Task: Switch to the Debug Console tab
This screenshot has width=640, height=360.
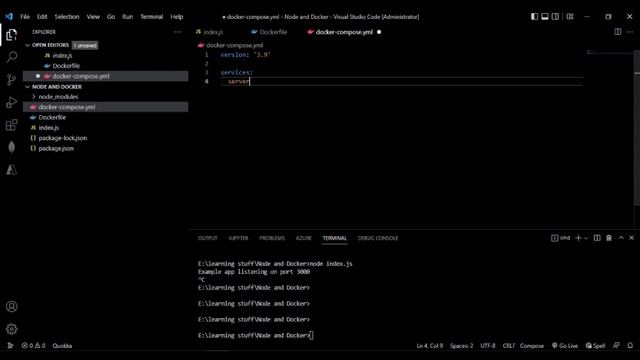Action: coord(378,238)
